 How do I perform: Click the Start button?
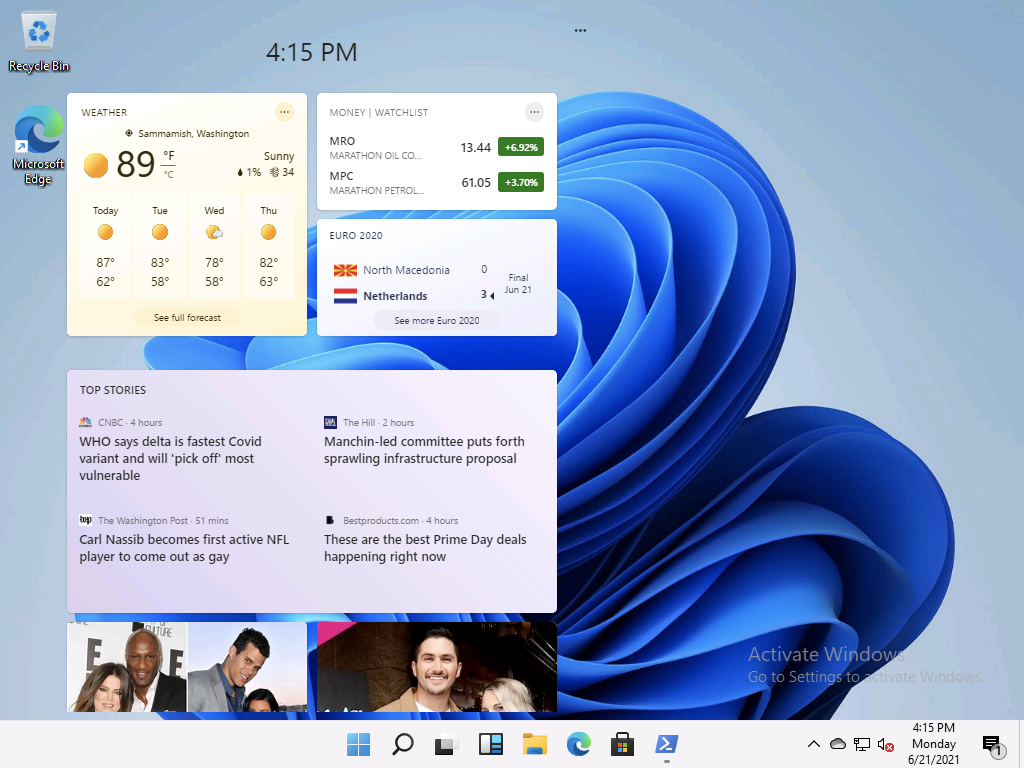357,744
